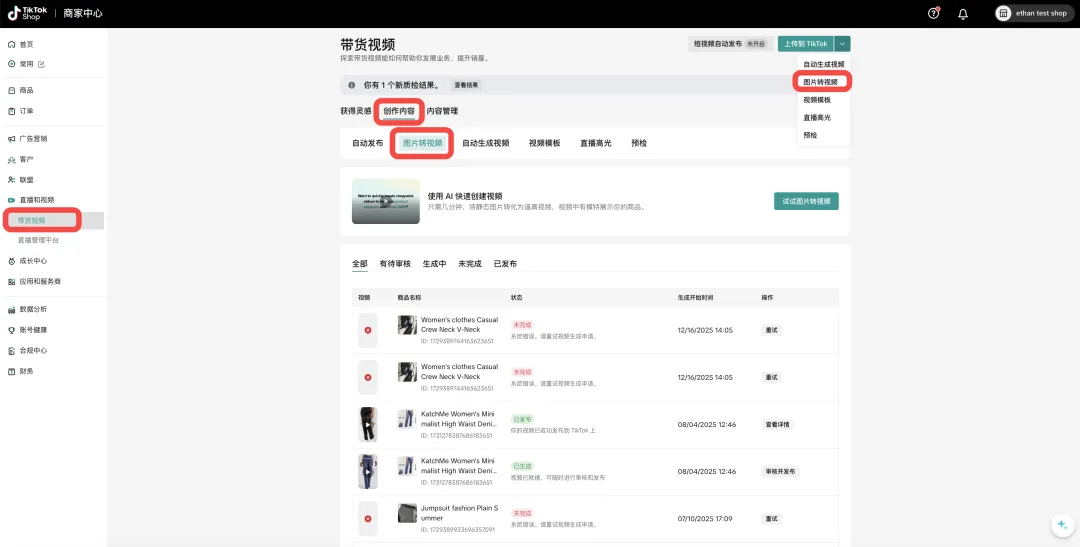This screenshot has height=547, width=1080.
Task: Choose 自动生成视频 in the upload dropdown menu
Action: [x=823, y=64]
